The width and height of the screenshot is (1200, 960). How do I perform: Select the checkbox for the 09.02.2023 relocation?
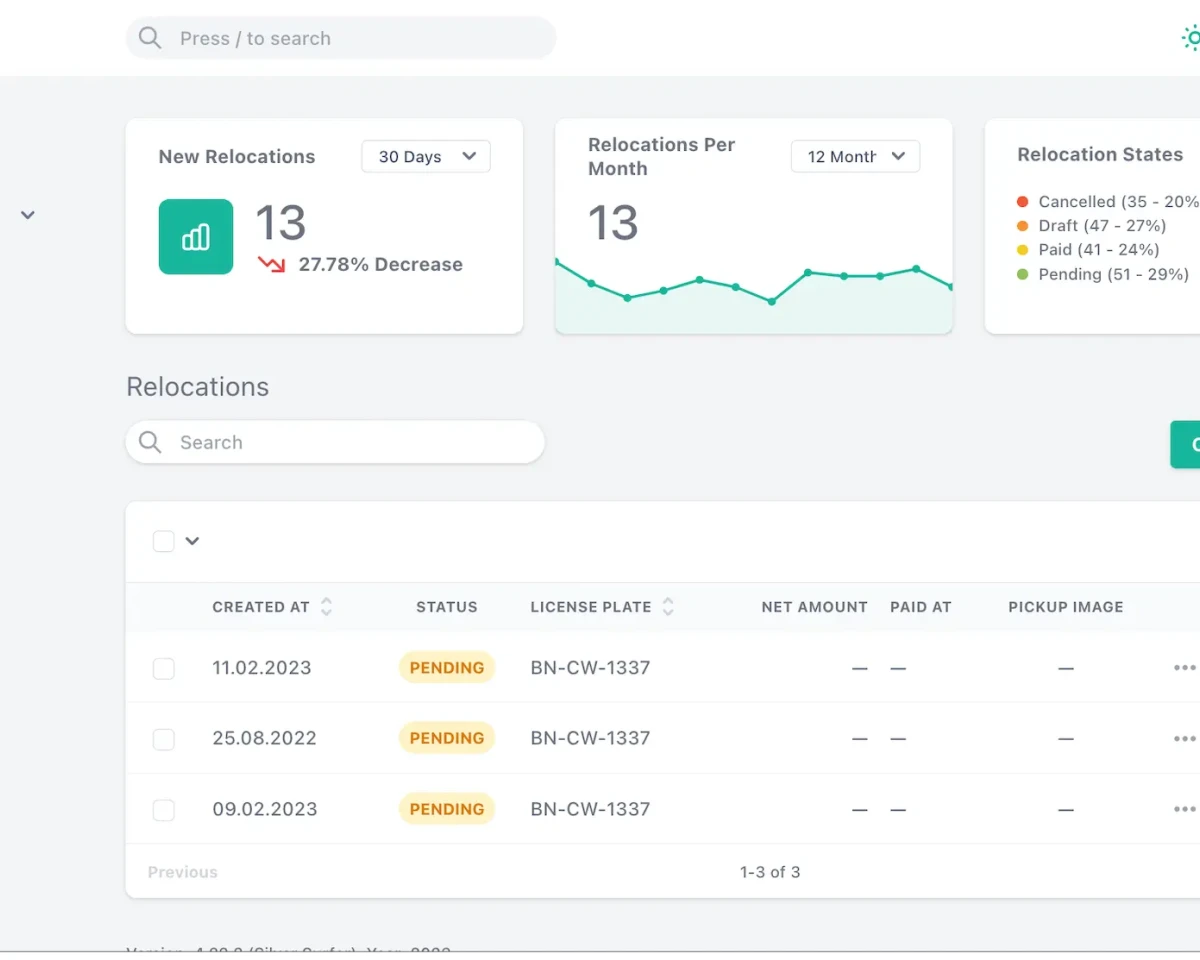point(163,809)
